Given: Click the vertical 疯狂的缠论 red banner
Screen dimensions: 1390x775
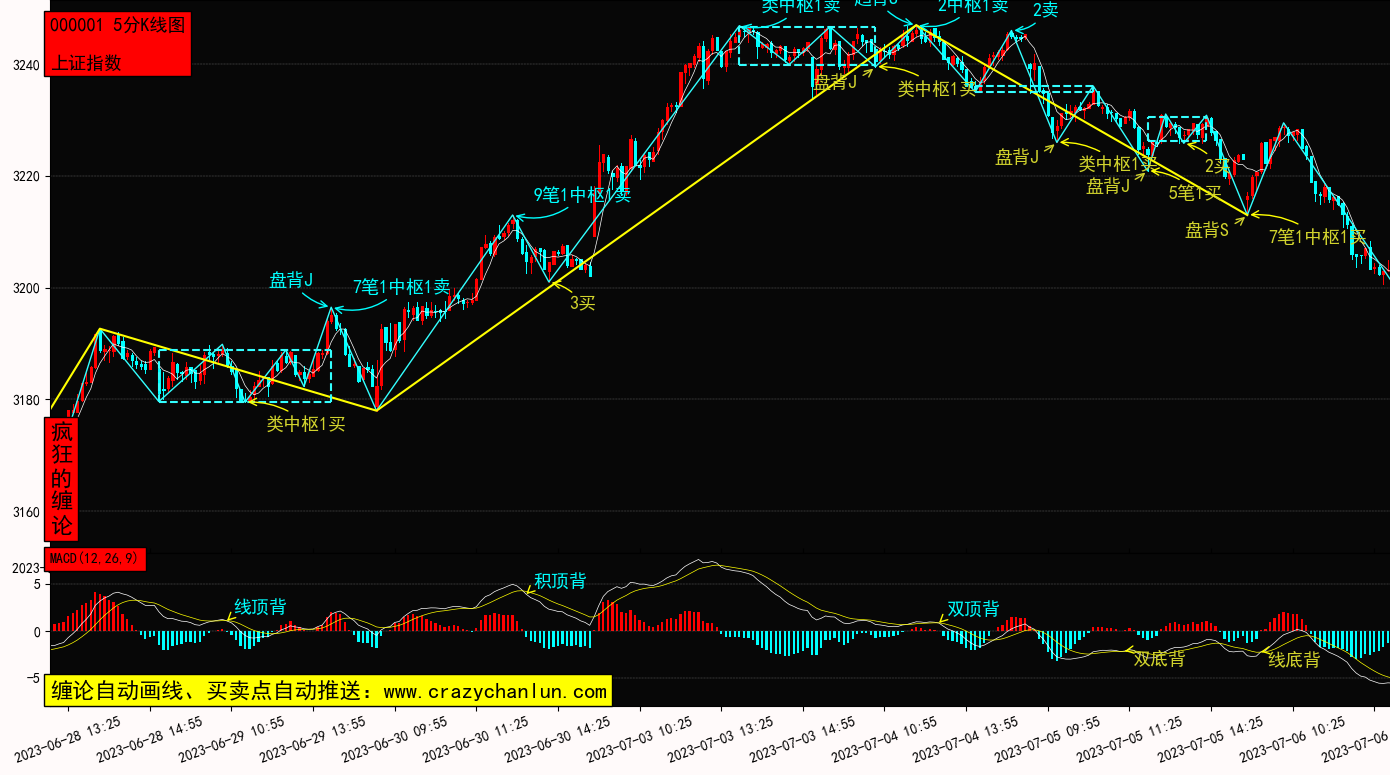Looking at the screenshot, I should [x=62, y=479].
